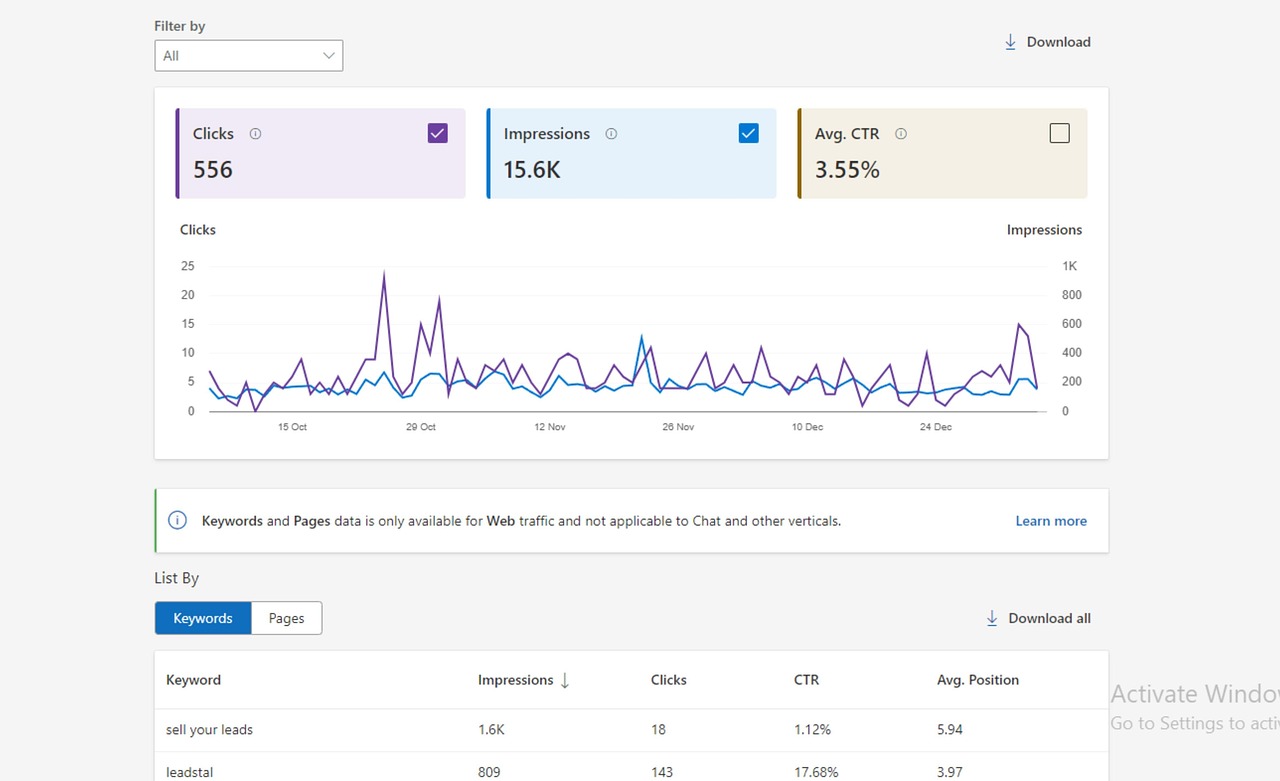Click the info icon next to Avg. CTR
Screen dimensions: 1280x781
(901, 134)
